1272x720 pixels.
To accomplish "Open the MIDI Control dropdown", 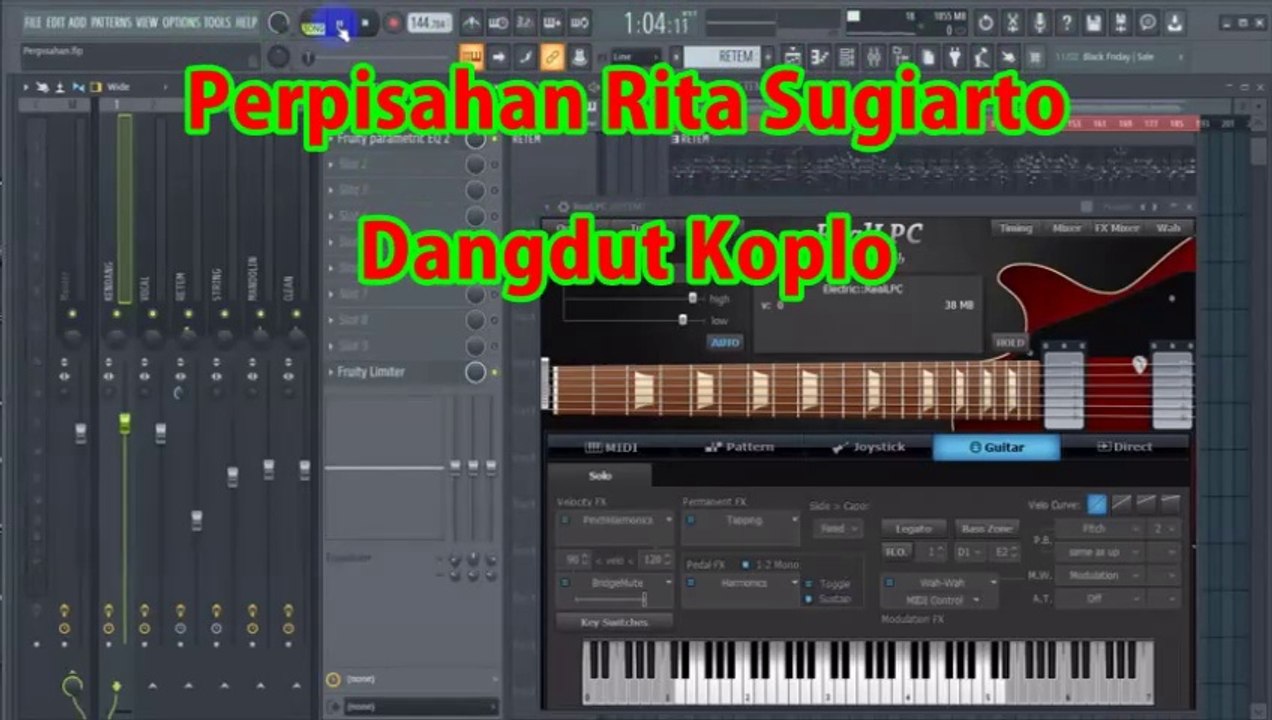I will point(939,600).
